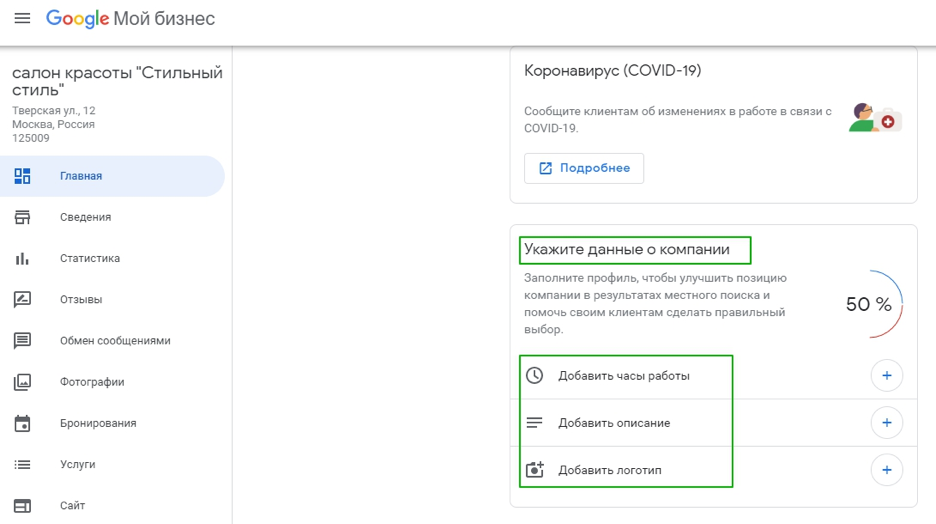Open the hamburger main menu

coord(22,19)
